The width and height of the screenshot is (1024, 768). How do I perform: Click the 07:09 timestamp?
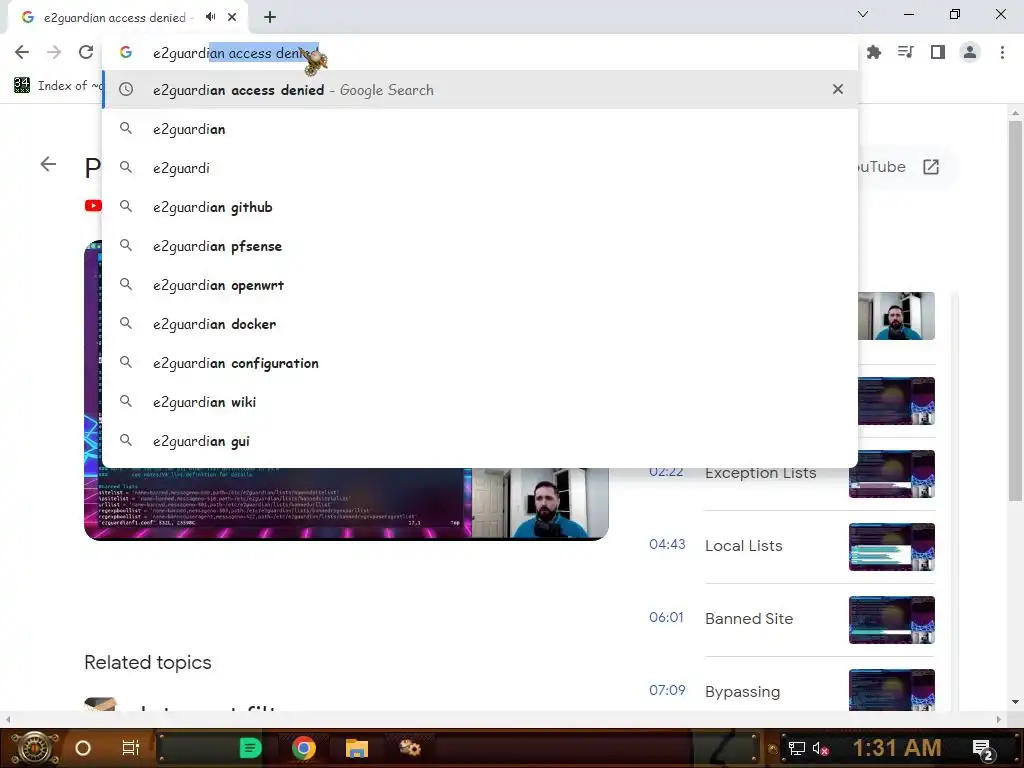667,691
